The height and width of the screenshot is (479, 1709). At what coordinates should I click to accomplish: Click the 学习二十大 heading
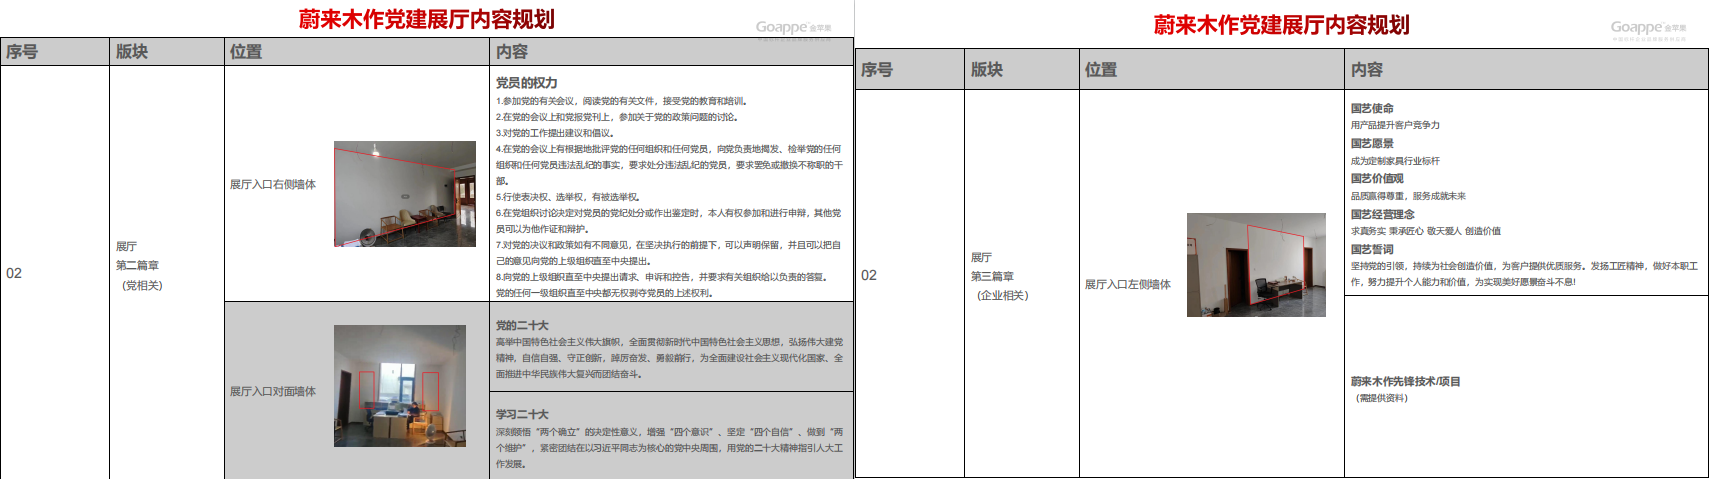pyautogui.click(x=522, y=414)
